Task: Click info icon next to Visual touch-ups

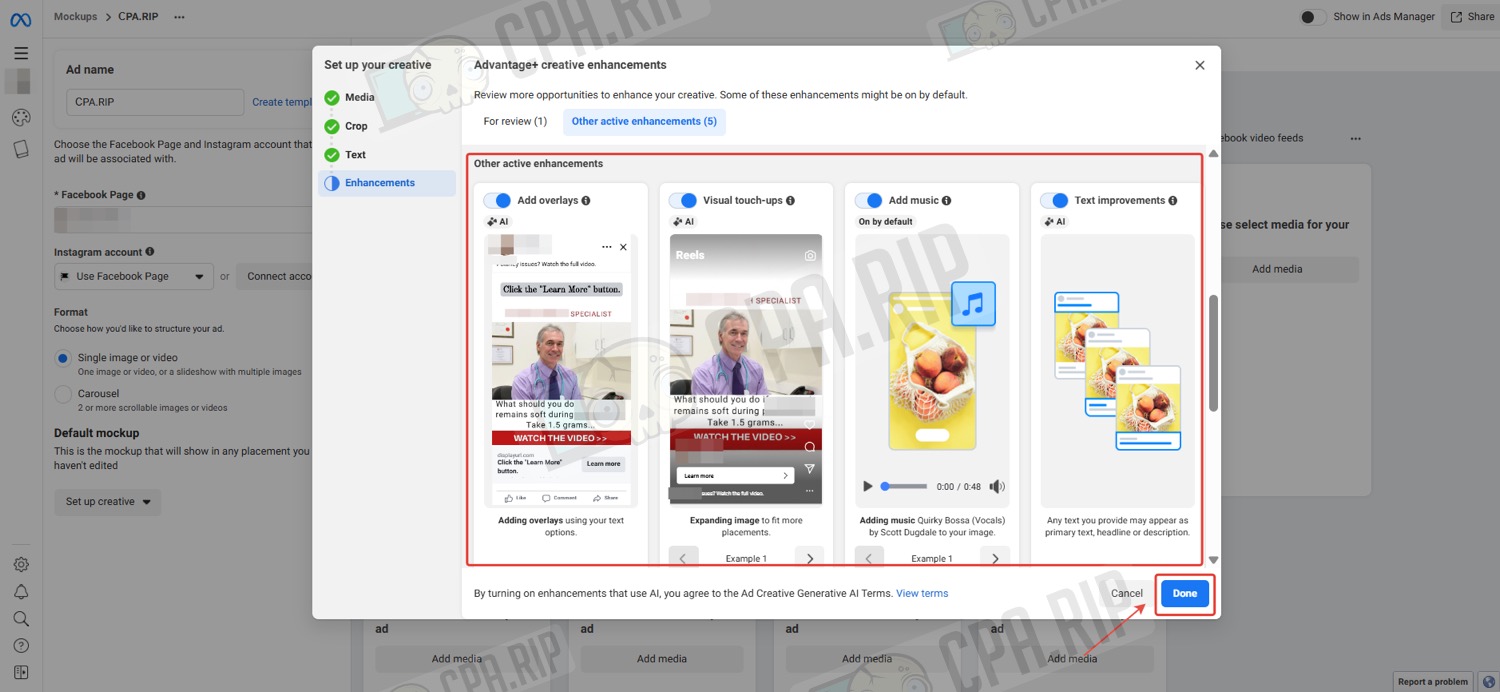Action: pyautogui.click(x=791, y=201)
